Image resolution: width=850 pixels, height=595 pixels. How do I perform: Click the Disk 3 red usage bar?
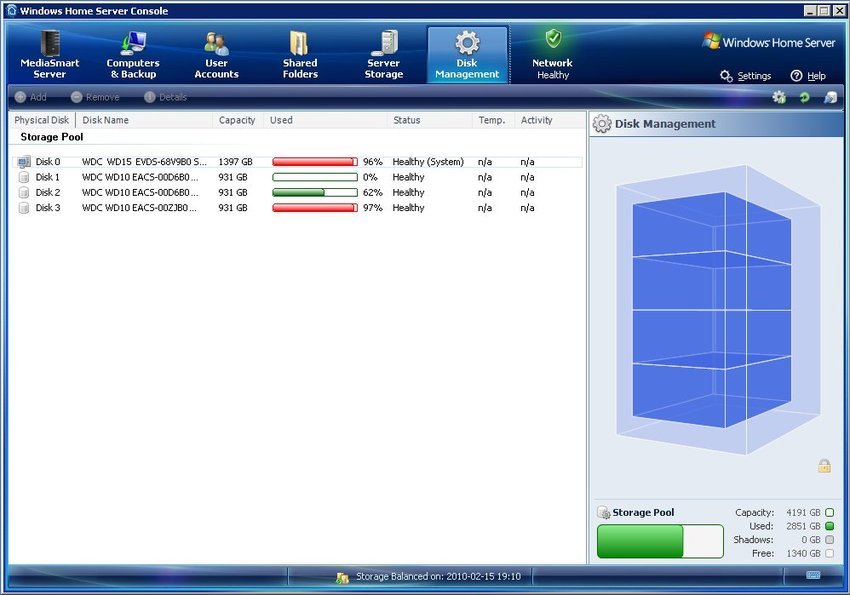tap(315, 208)
